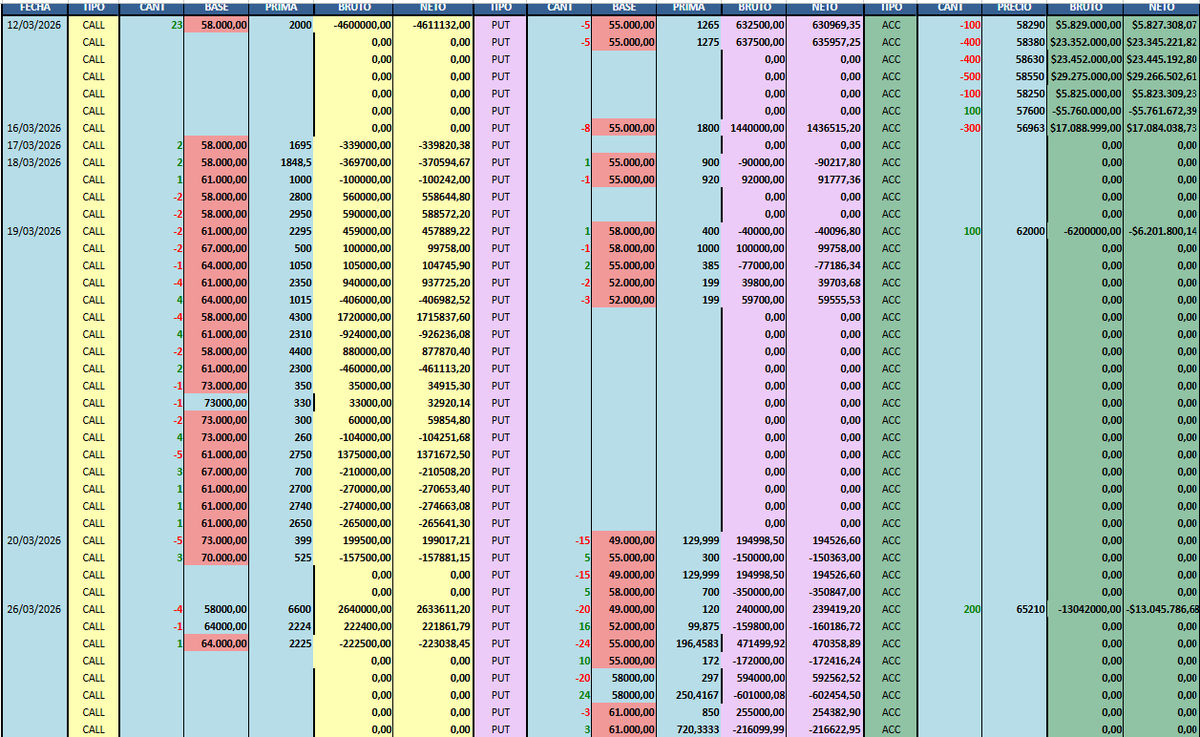Click ACC bruto $17.088.999,00

pyautogui.click(x=1084, y=128)
